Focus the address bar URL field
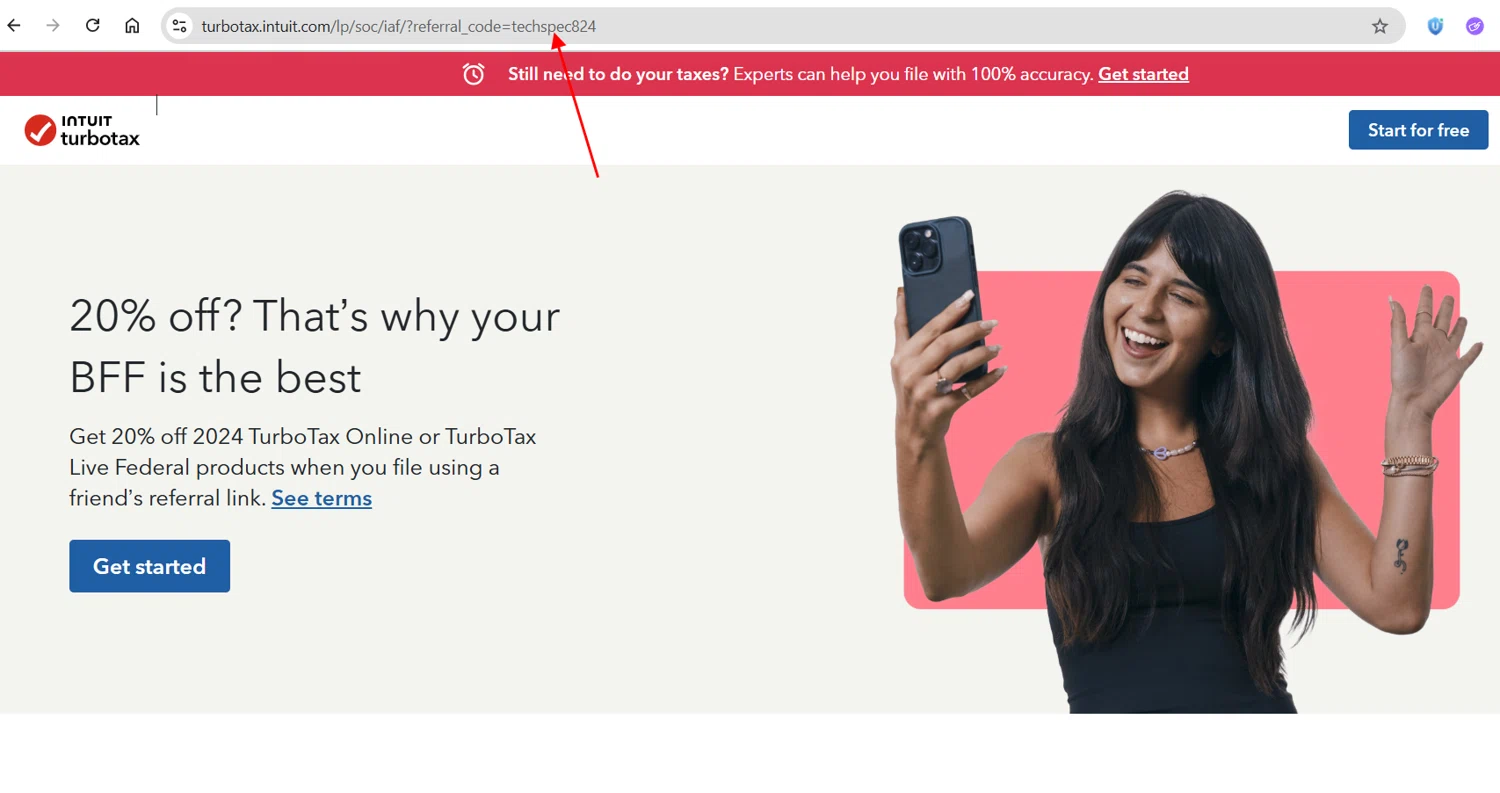Image resolution: width=1500 pixels, height=793 pixels. point(782,26)
